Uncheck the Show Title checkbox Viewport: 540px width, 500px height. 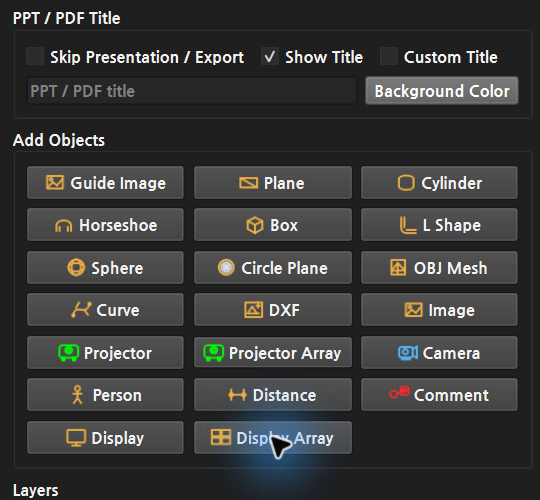click(270, 56)
